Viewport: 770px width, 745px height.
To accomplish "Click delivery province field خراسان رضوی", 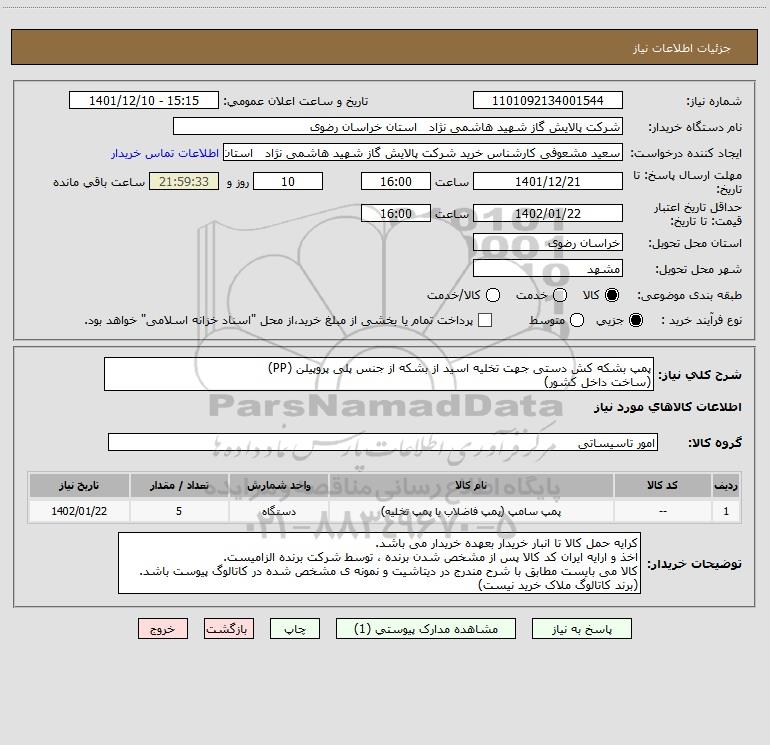I will pyautogui.click(x=548, y=243).
